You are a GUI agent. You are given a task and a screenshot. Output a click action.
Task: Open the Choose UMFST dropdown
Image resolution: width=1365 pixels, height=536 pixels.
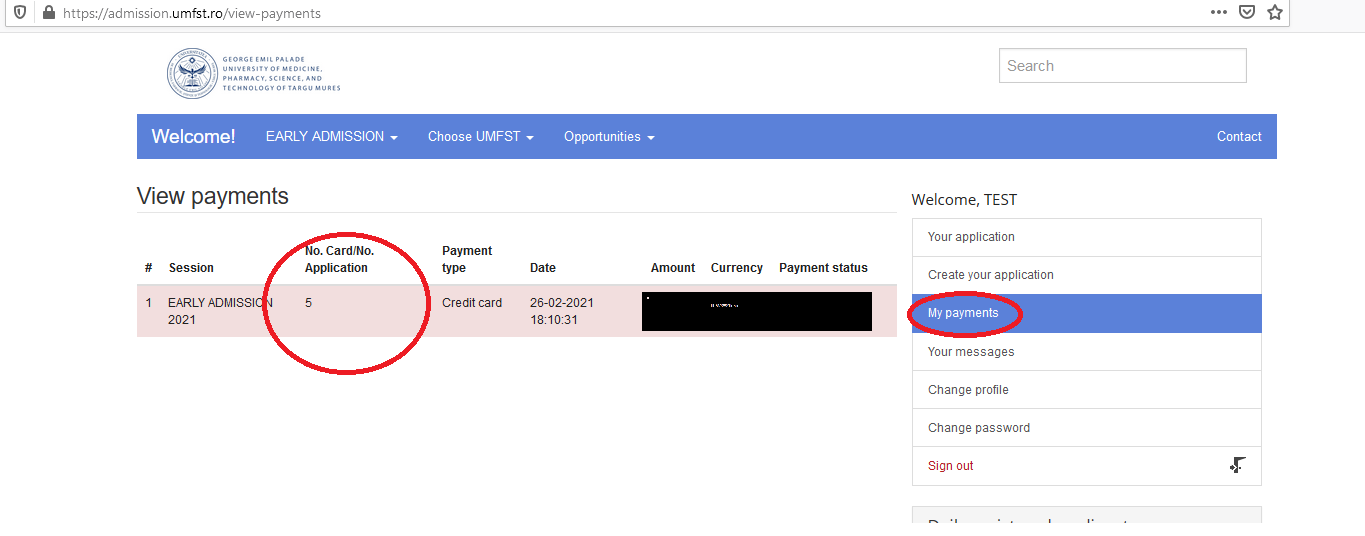click(480, 137)
